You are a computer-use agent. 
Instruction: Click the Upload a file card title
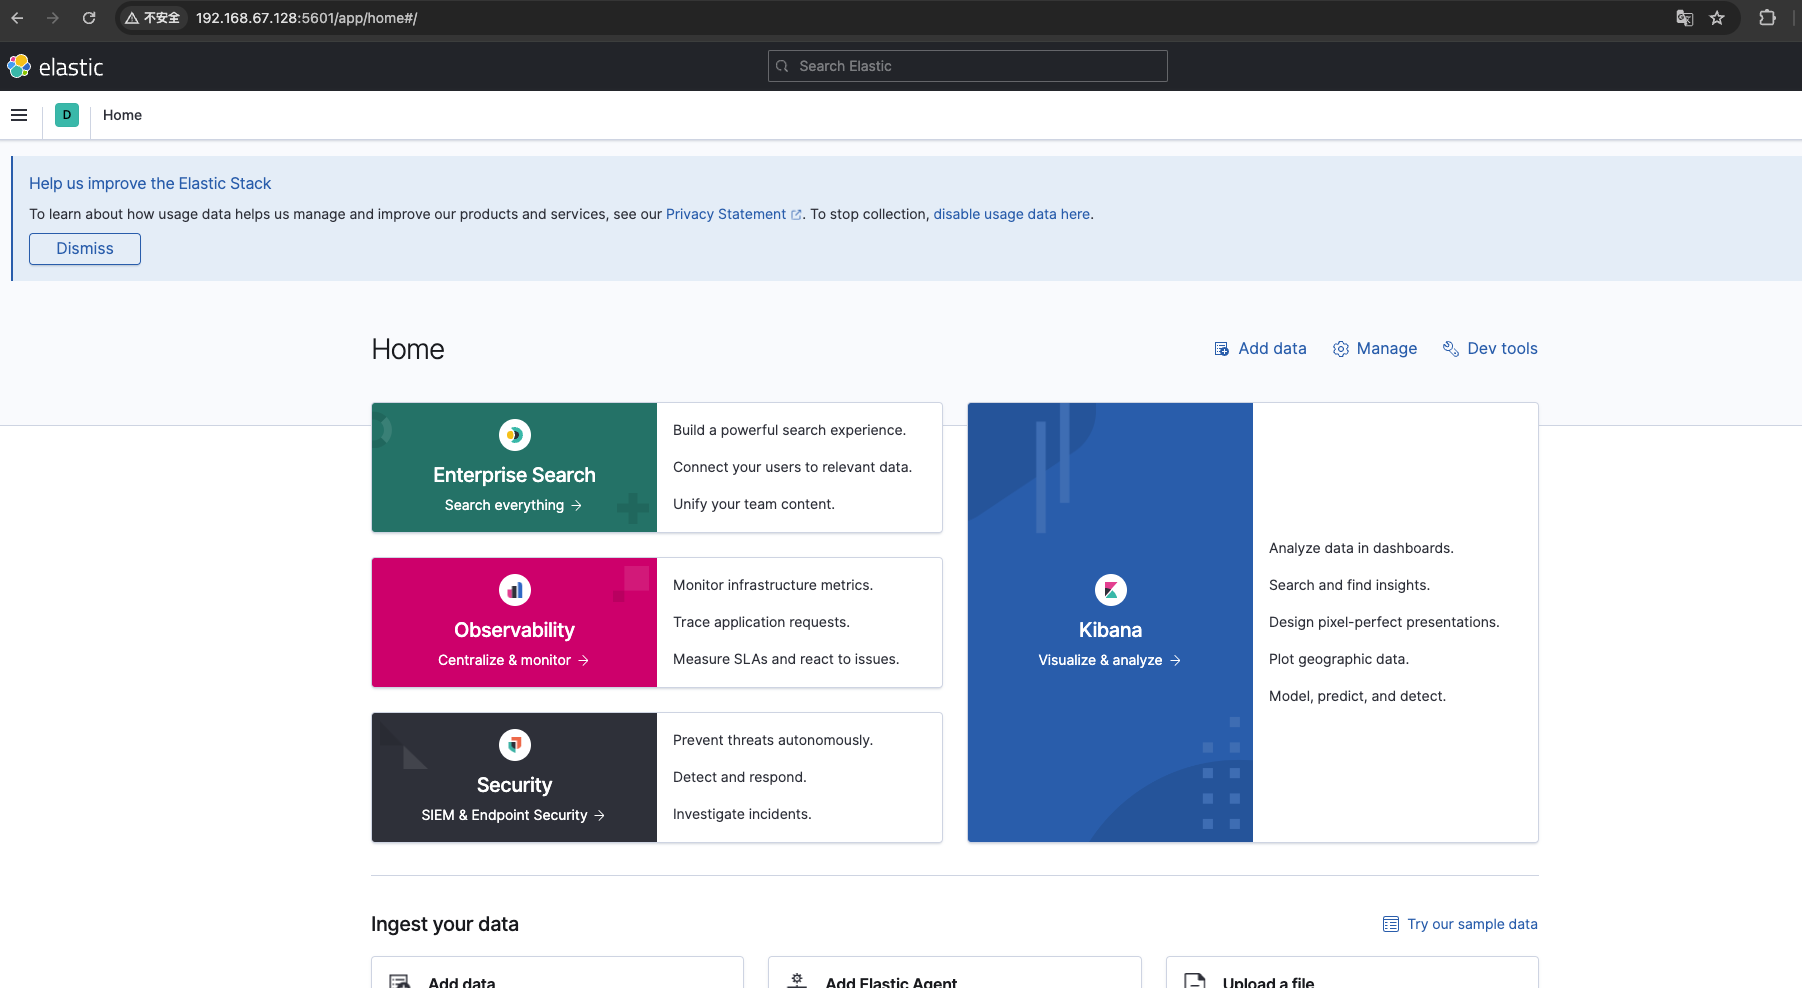tap(1268, 982)
